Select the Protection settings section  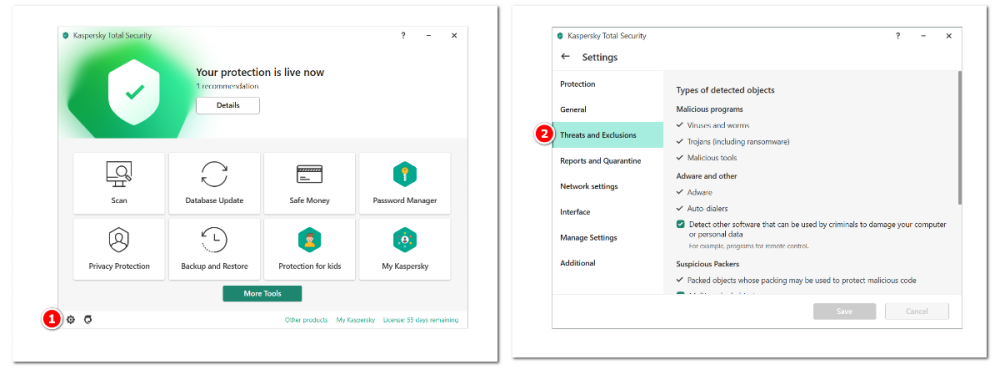click(x=608, y=84)
